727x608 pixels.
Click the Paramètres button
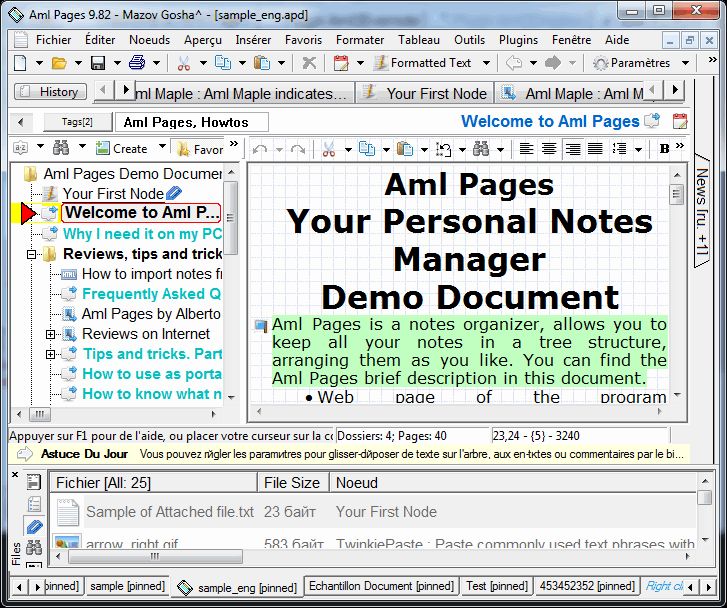click(x=632, y=63)
